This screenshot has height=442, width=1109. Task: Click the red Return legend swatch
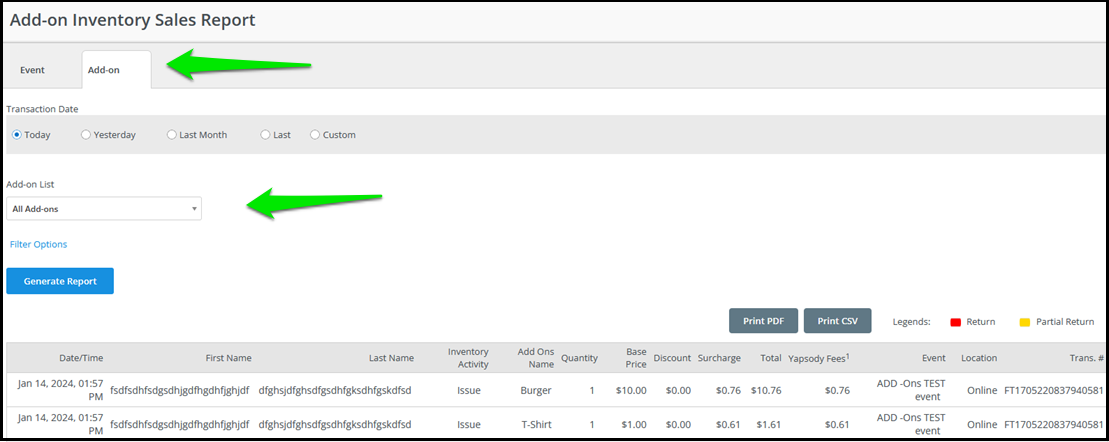pyautogui.click(x=956, y=322)
